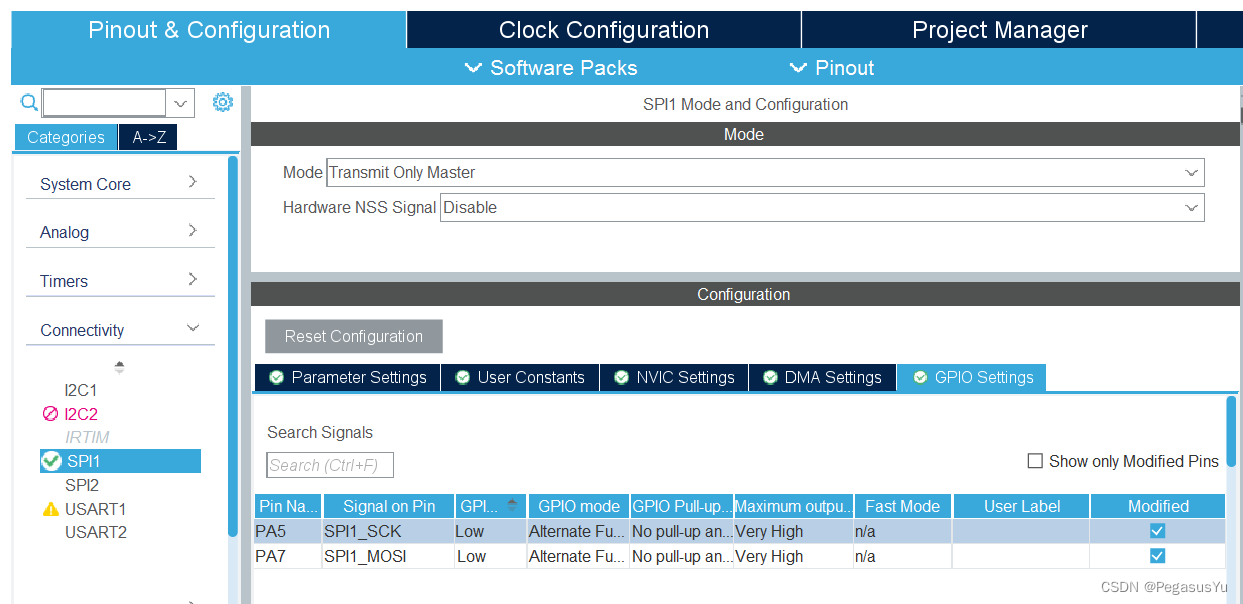
Task: Sort by GPIO mode column header
Action: coord(579,506)
